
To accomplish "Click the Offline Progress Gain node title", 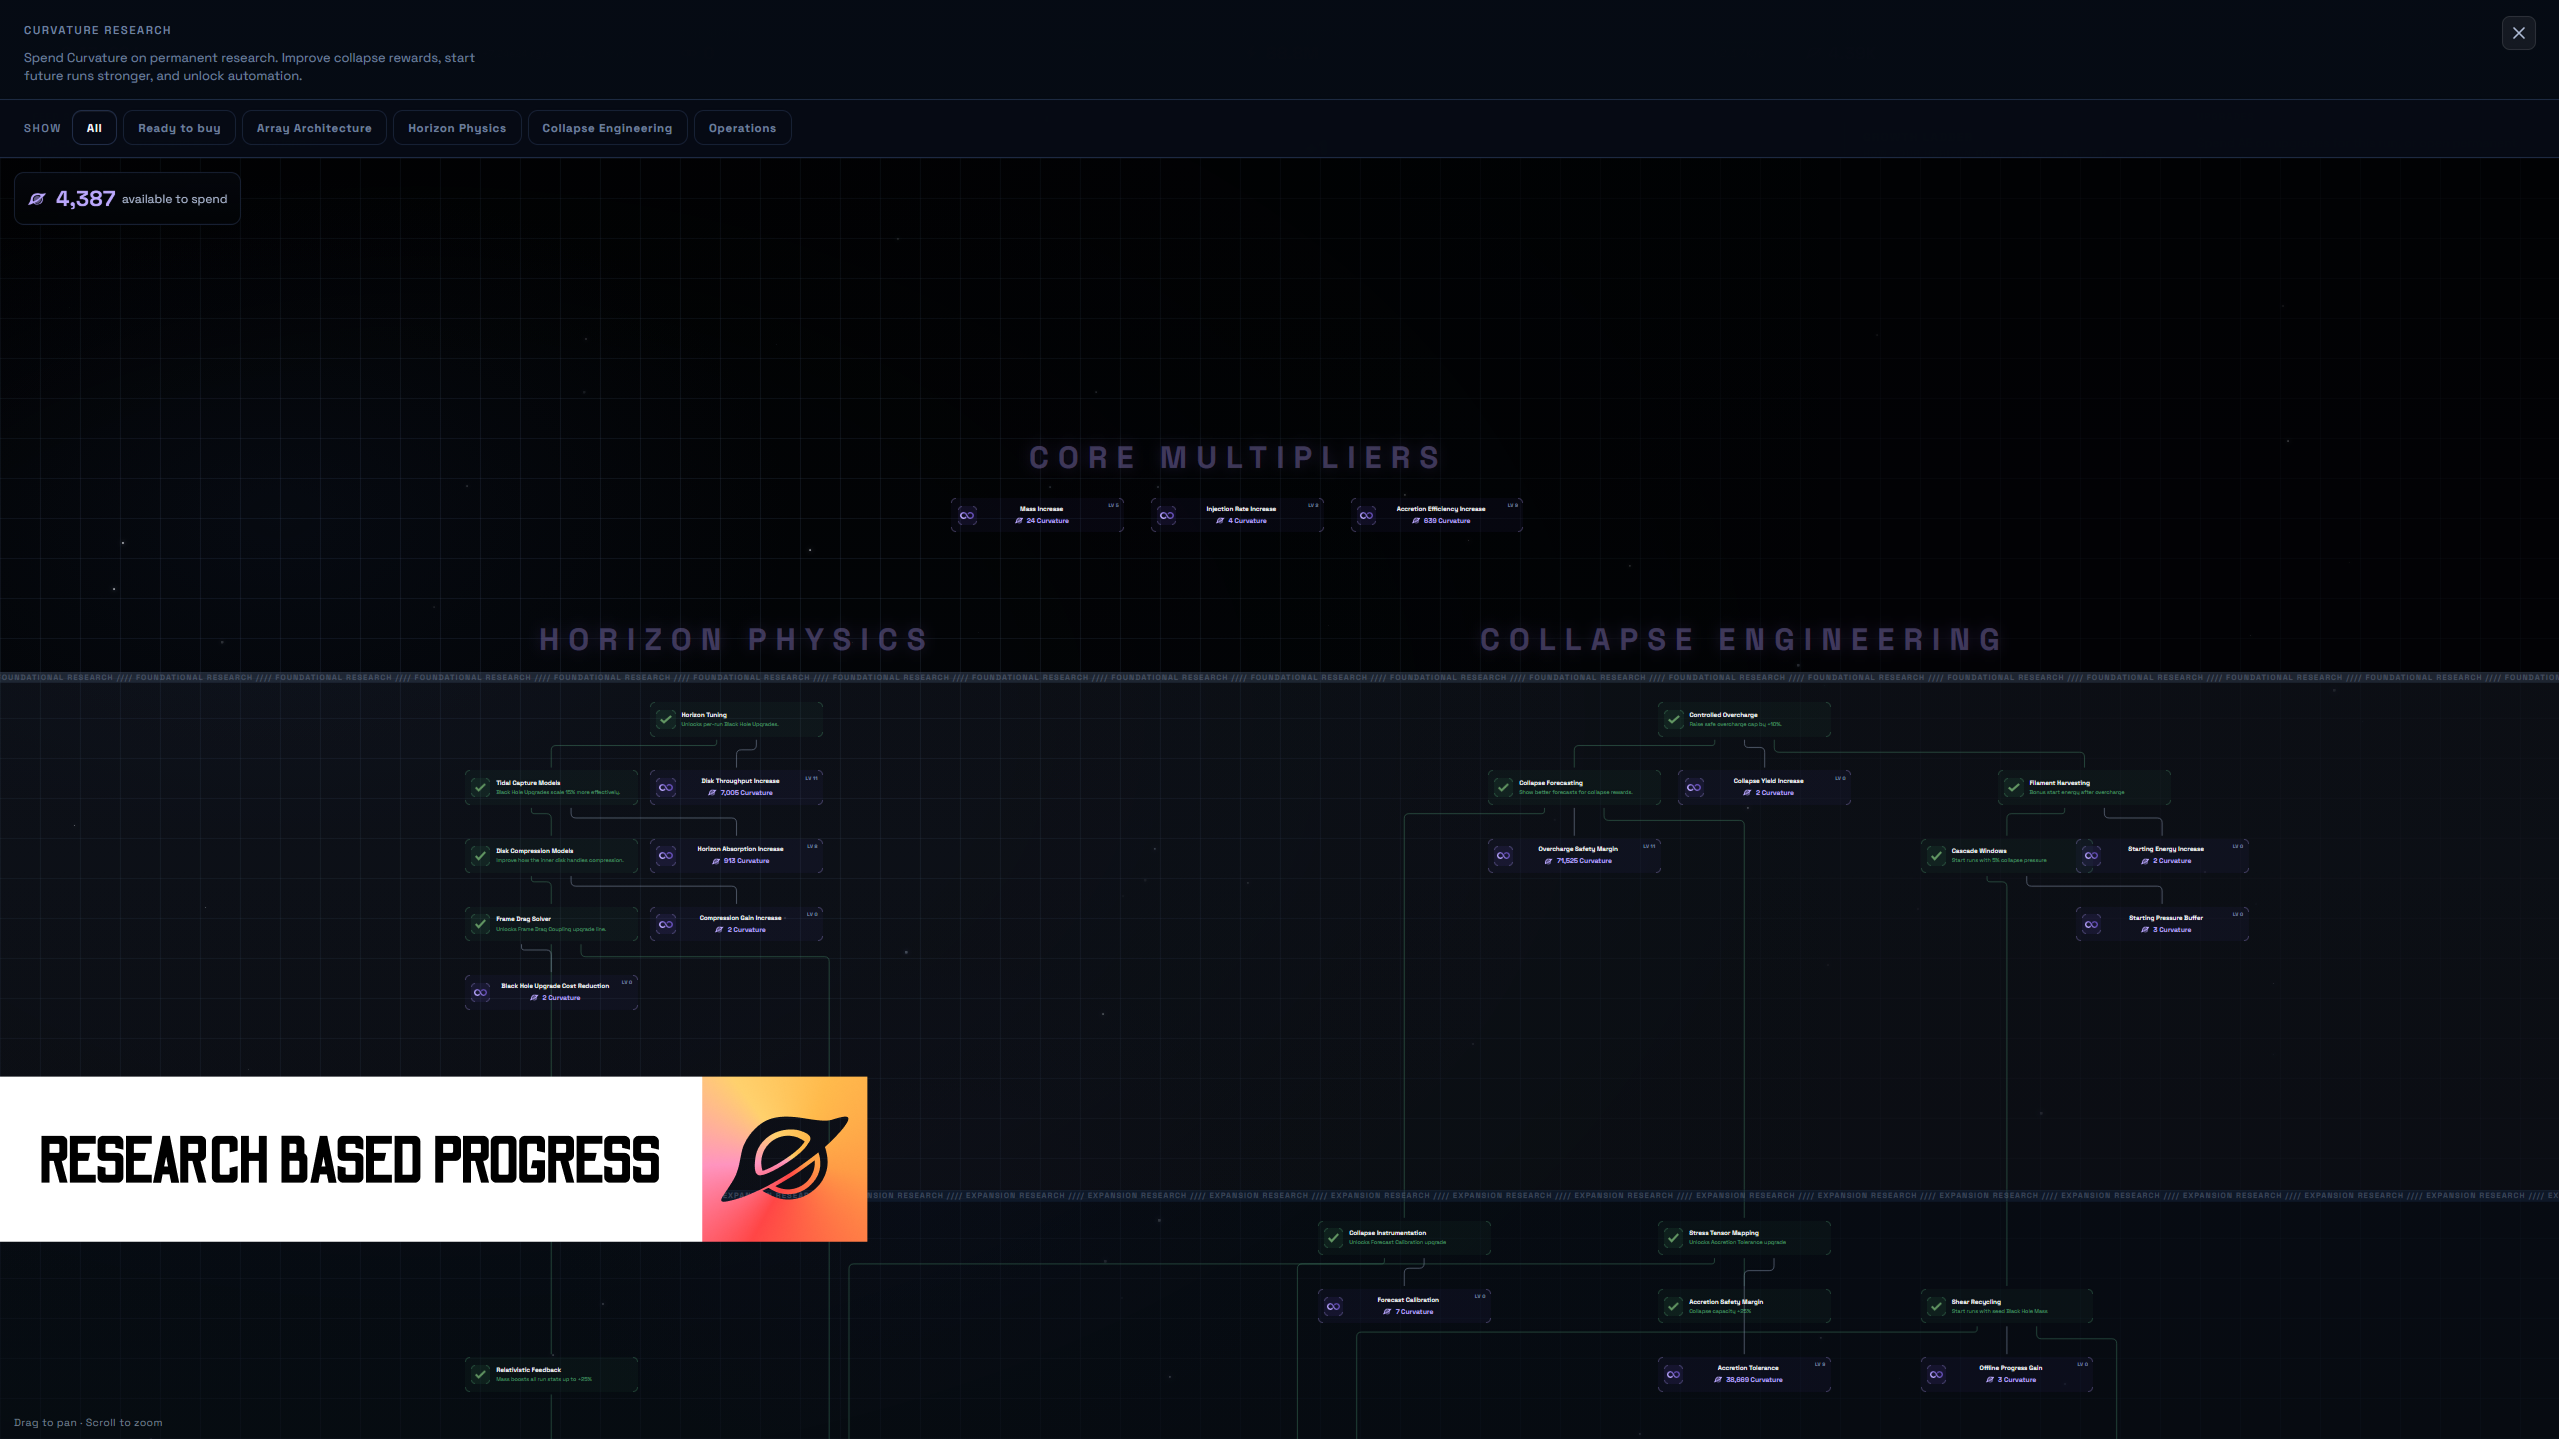I will [2011, 1368].
